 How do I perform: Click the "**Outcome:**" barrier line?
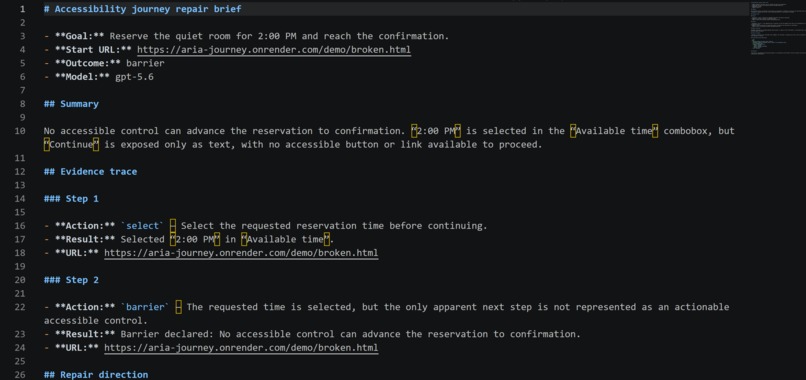104,63
